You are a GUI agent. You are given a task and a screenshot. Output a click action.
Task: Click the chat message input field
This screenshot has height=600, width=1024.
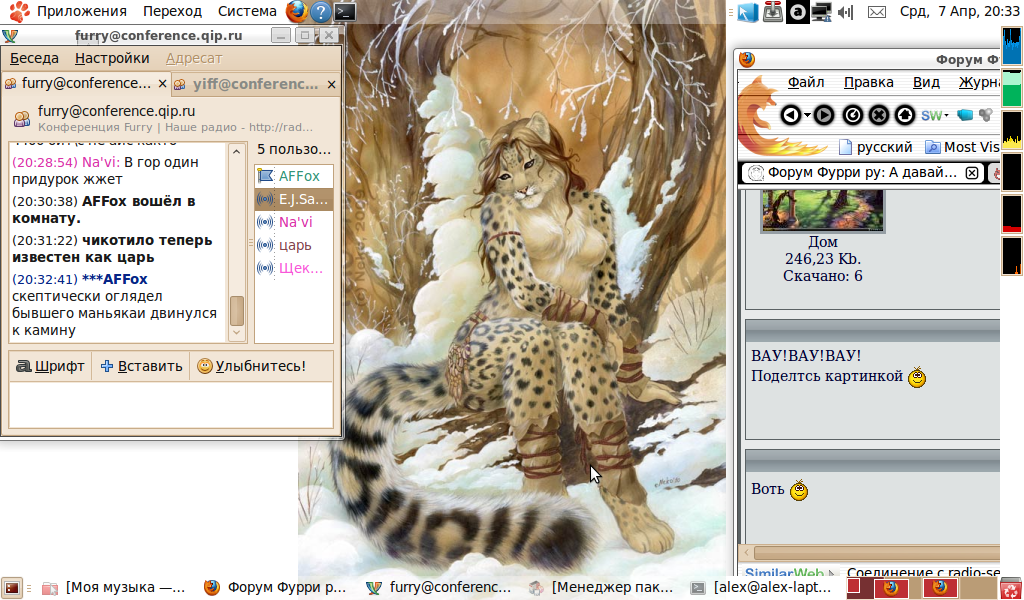(x=170, y=405)
